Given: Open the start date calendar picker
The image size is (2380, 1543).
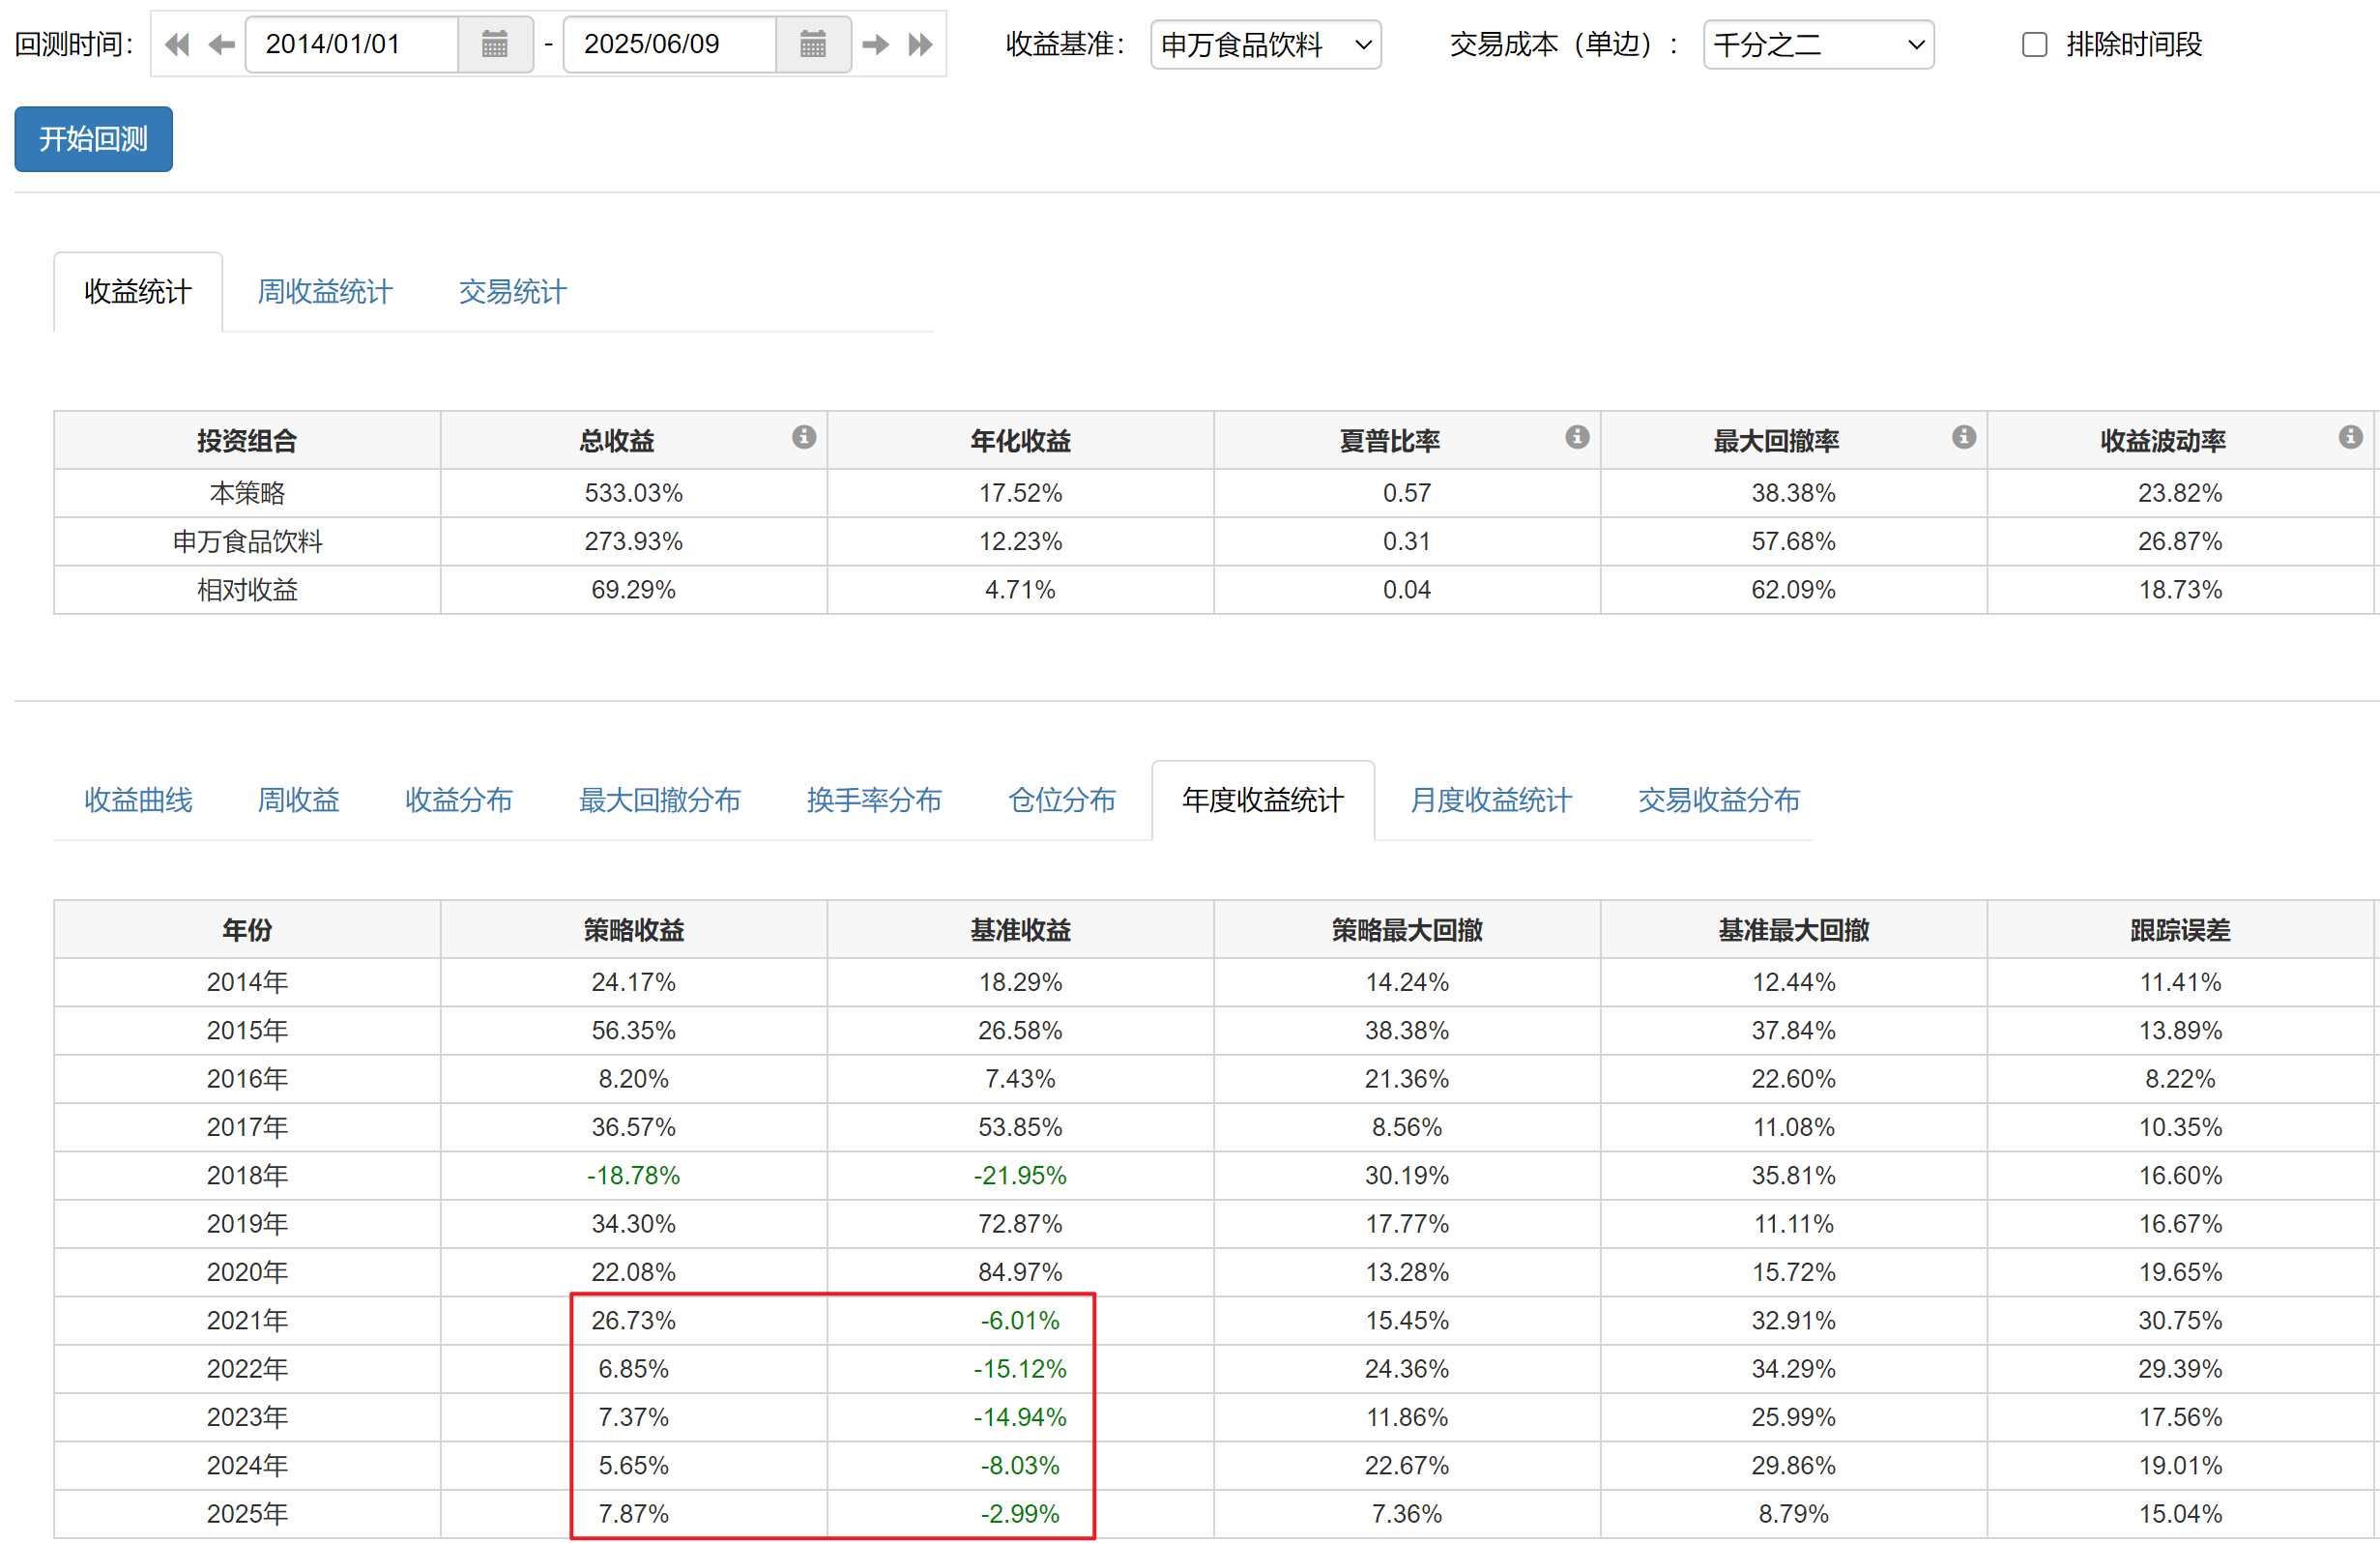Looking at the screenshot, I should [x=495, y=44].
